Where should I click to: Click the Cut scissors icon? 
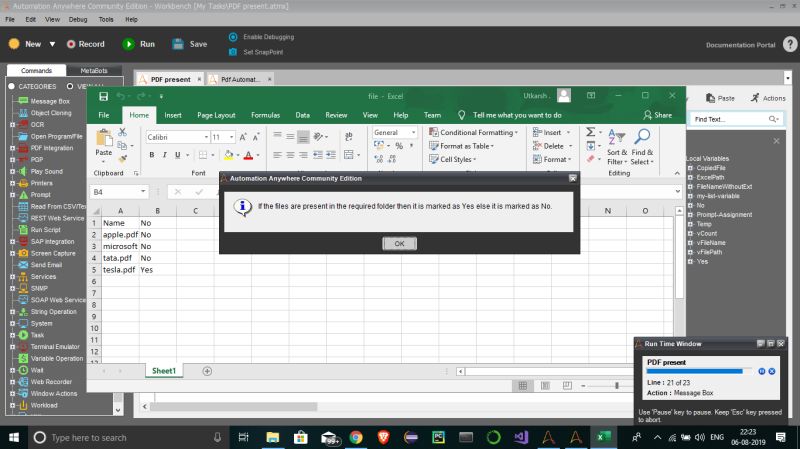point(122,132)
